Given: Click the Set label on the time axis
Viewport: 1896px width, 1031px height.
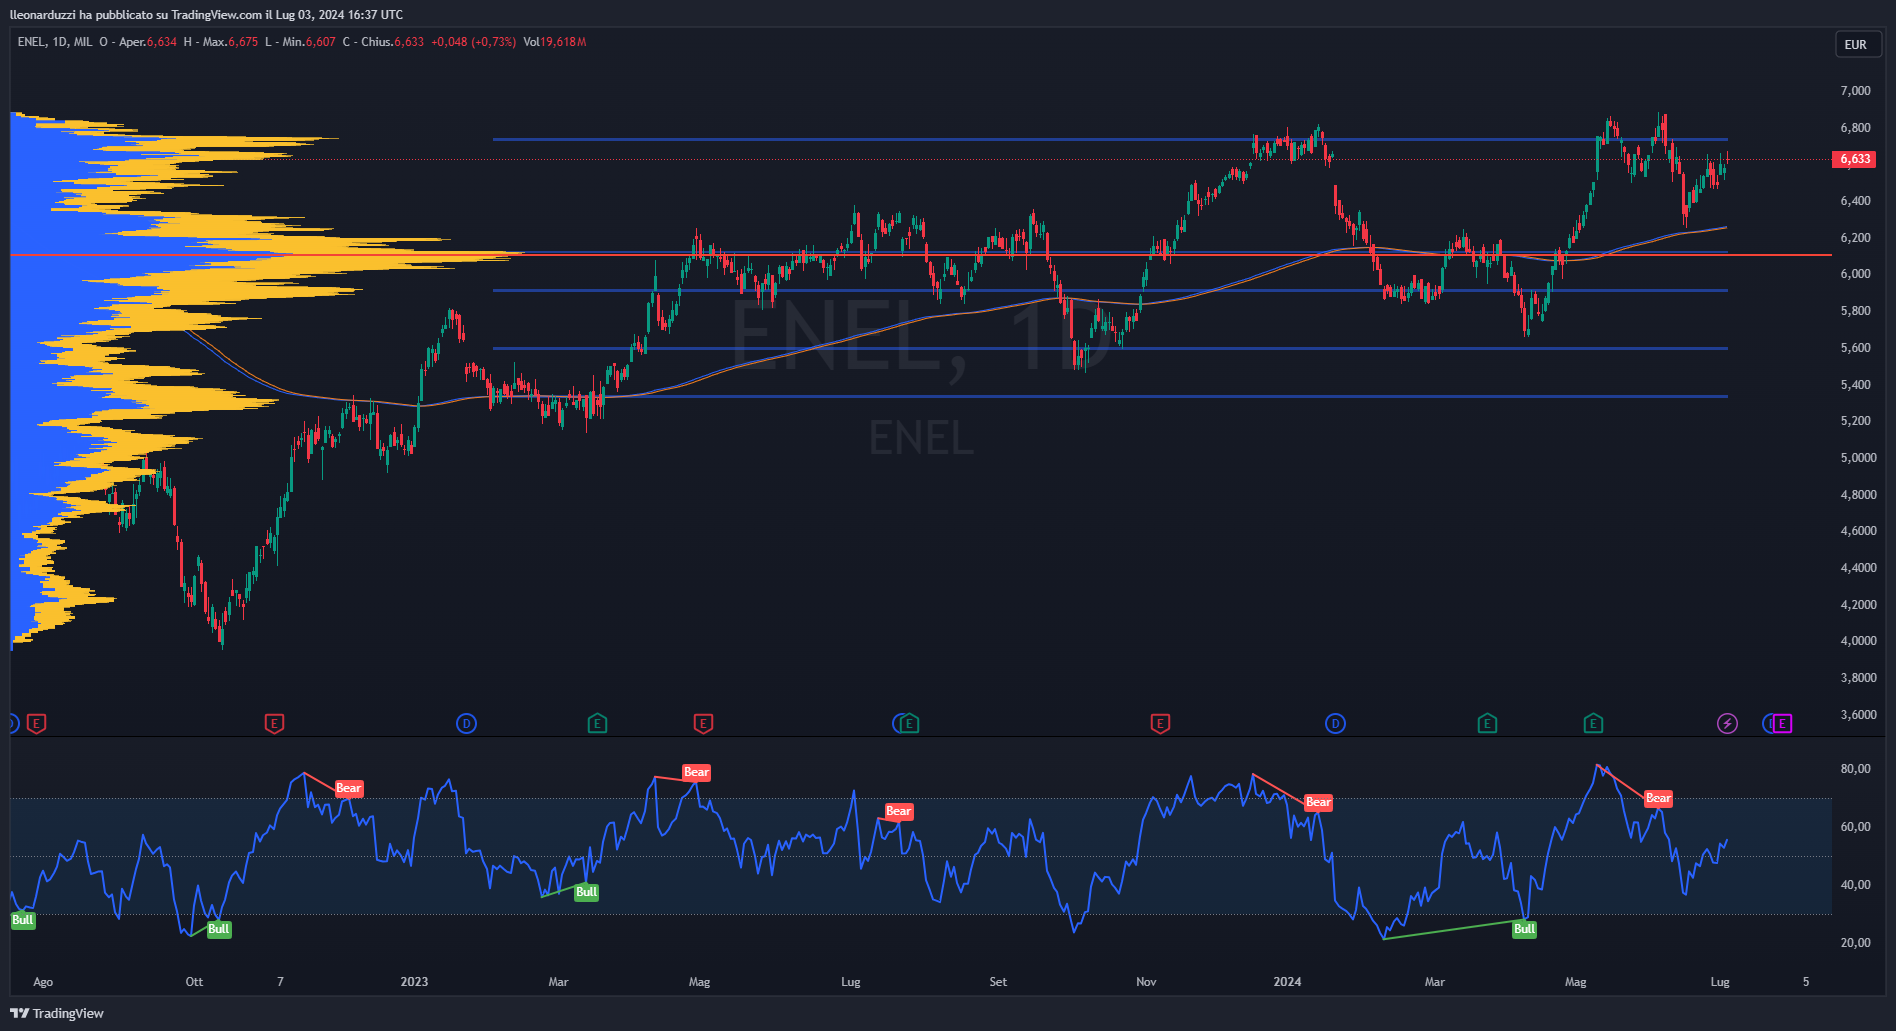Looking at the screenshot, I should (x=998, y=982).
